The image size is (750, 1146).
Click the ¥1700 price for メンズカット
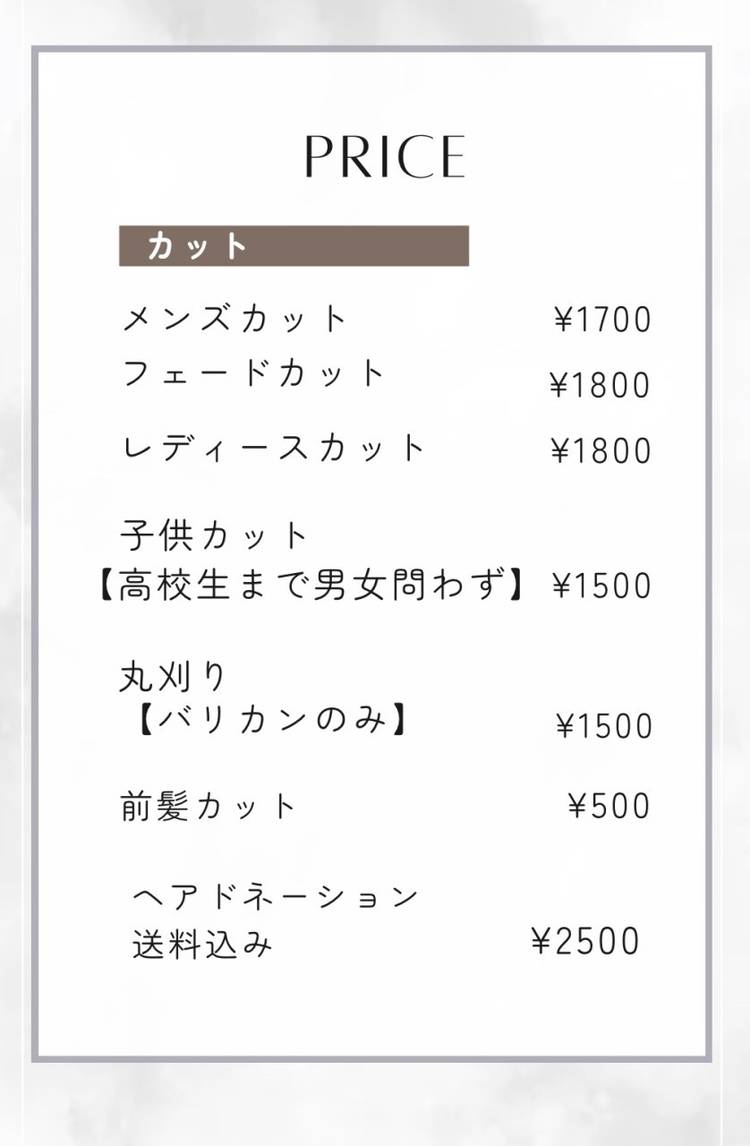602,321
